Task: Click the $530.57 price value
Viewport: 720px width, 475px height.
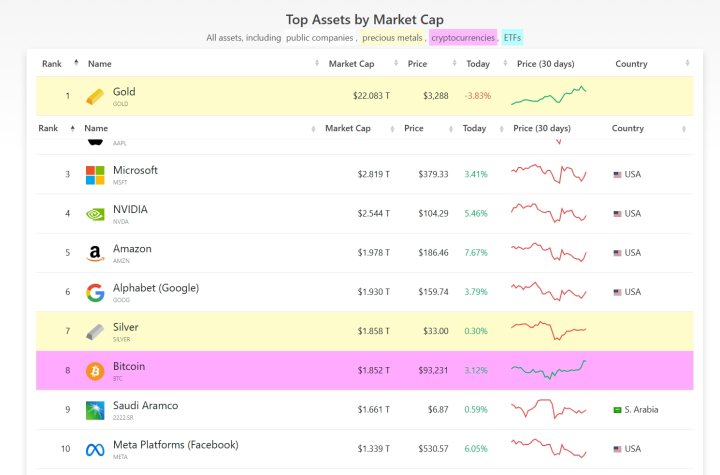Action: 433,449
